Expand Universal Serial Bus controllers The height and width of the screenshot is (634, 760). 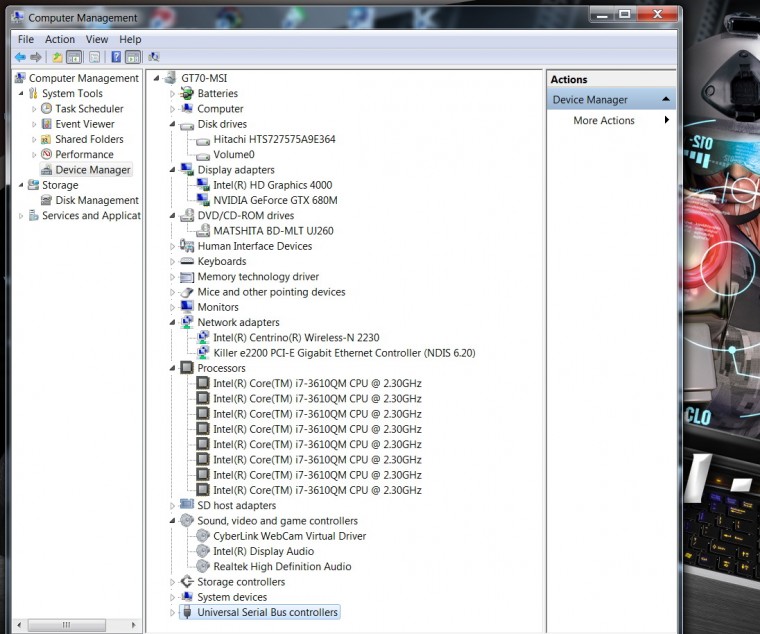(x=172, y=613)
